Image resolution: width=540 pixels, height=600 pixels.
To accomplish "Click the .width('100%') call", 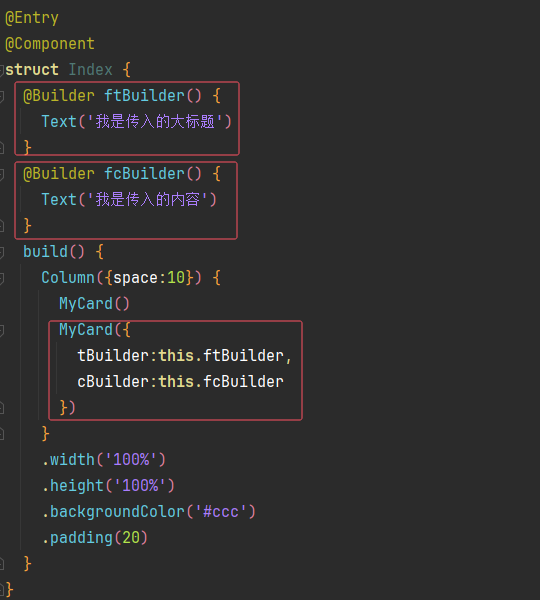I will pos(104,460).
